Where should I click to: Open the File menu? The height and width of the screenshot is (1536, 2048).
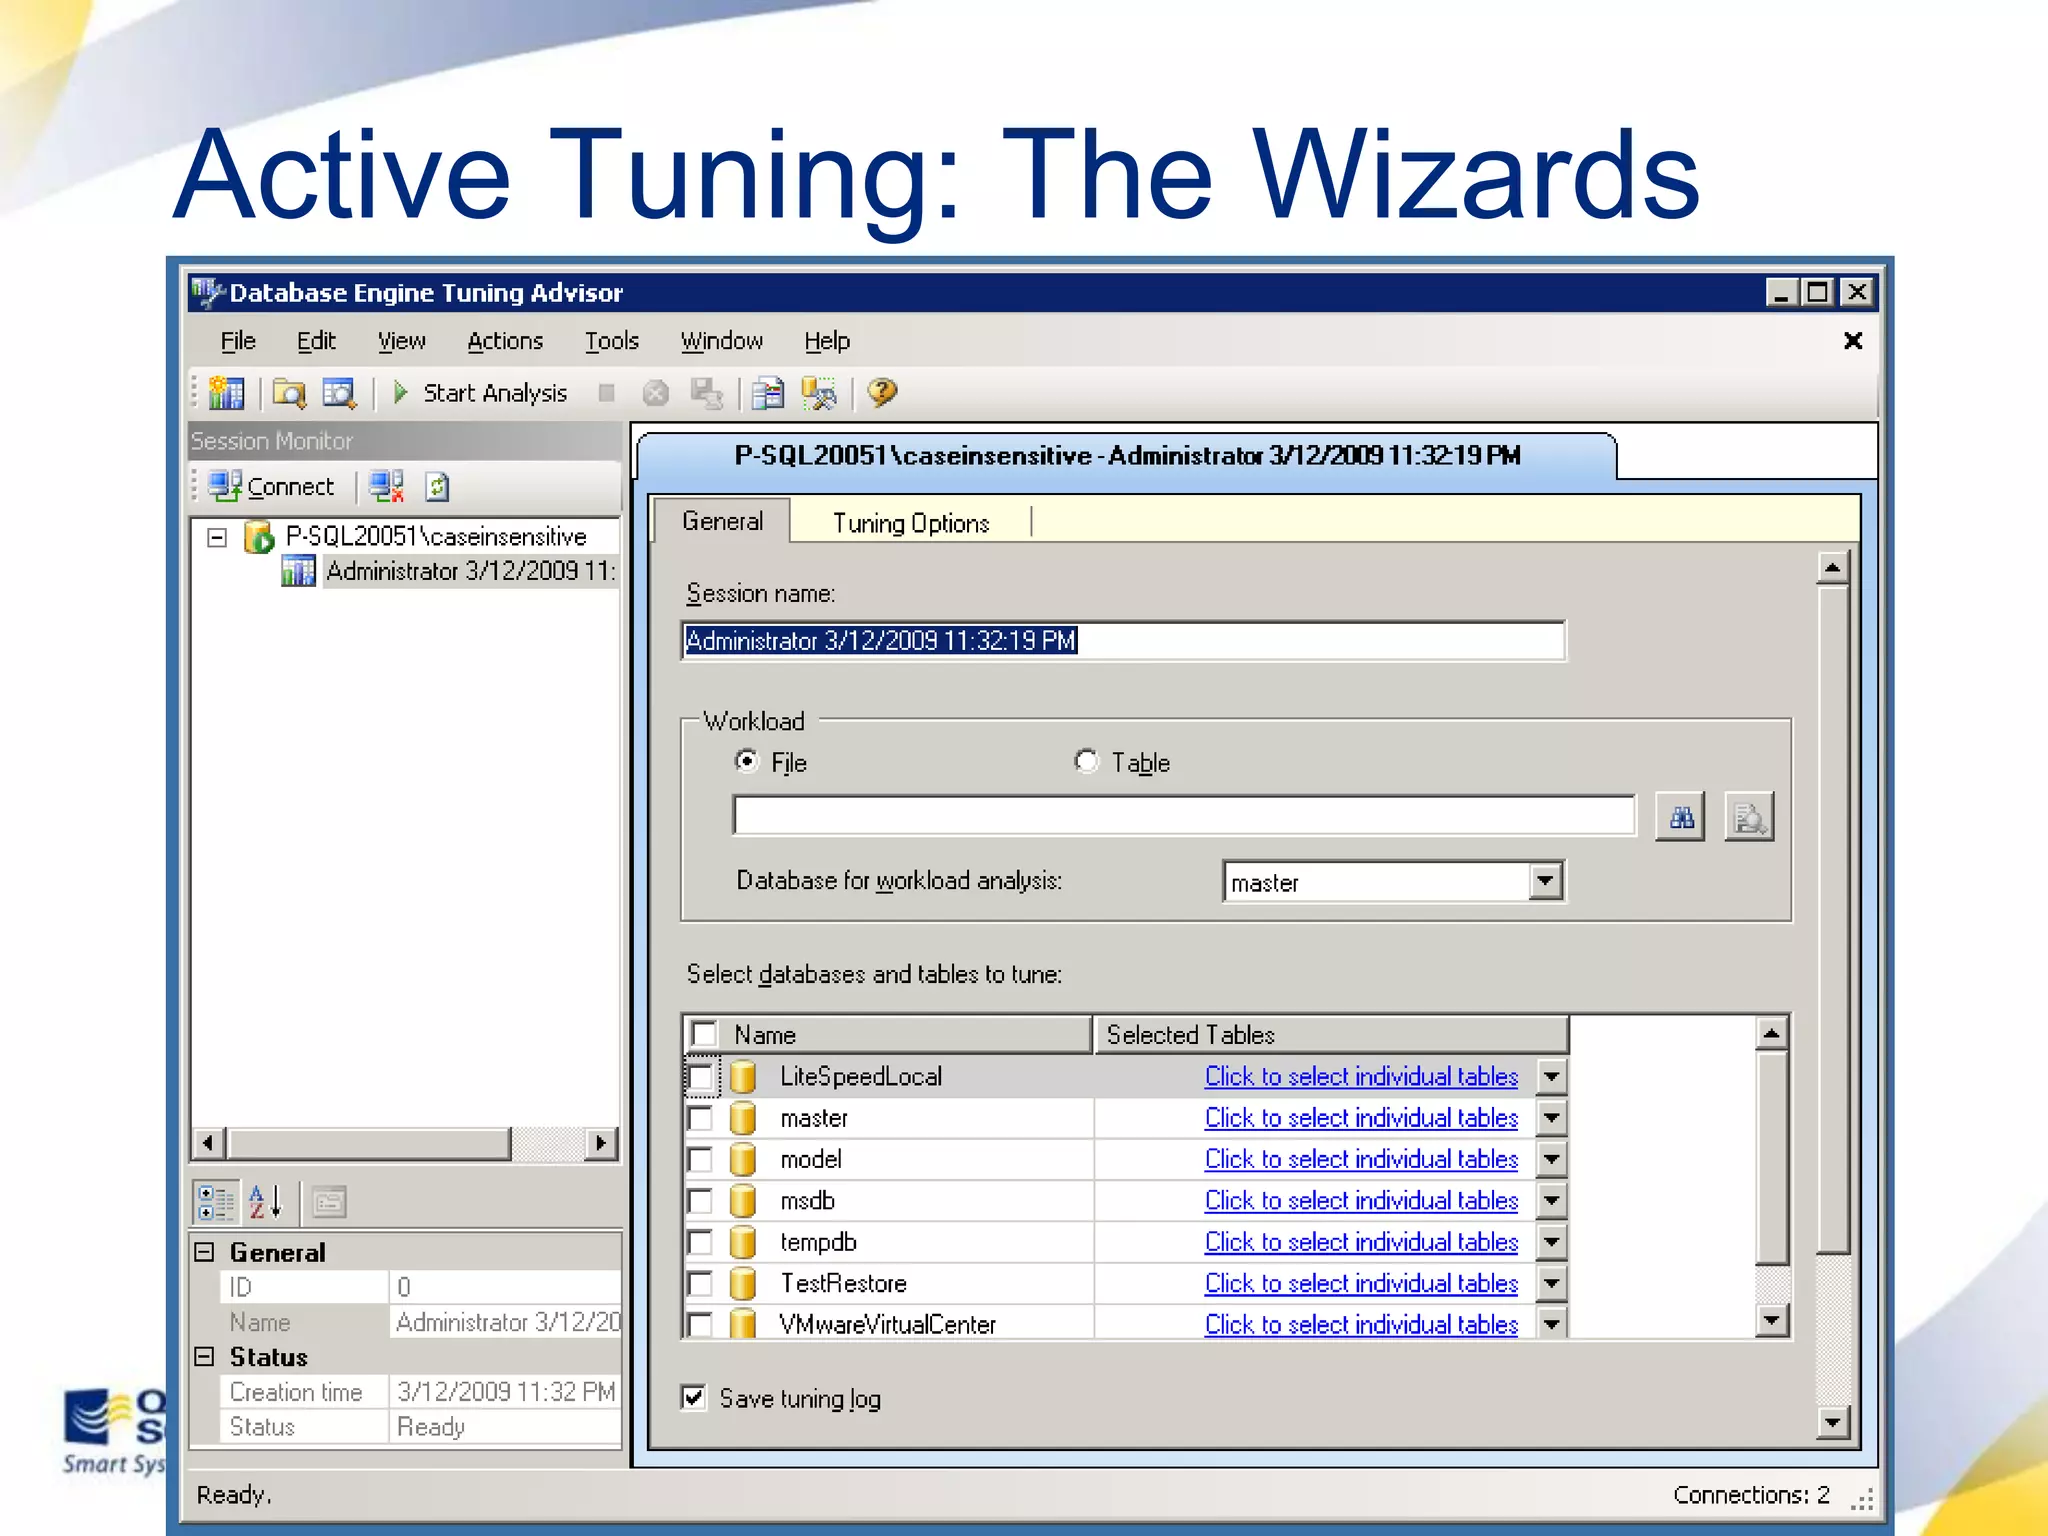click(238, 341)
